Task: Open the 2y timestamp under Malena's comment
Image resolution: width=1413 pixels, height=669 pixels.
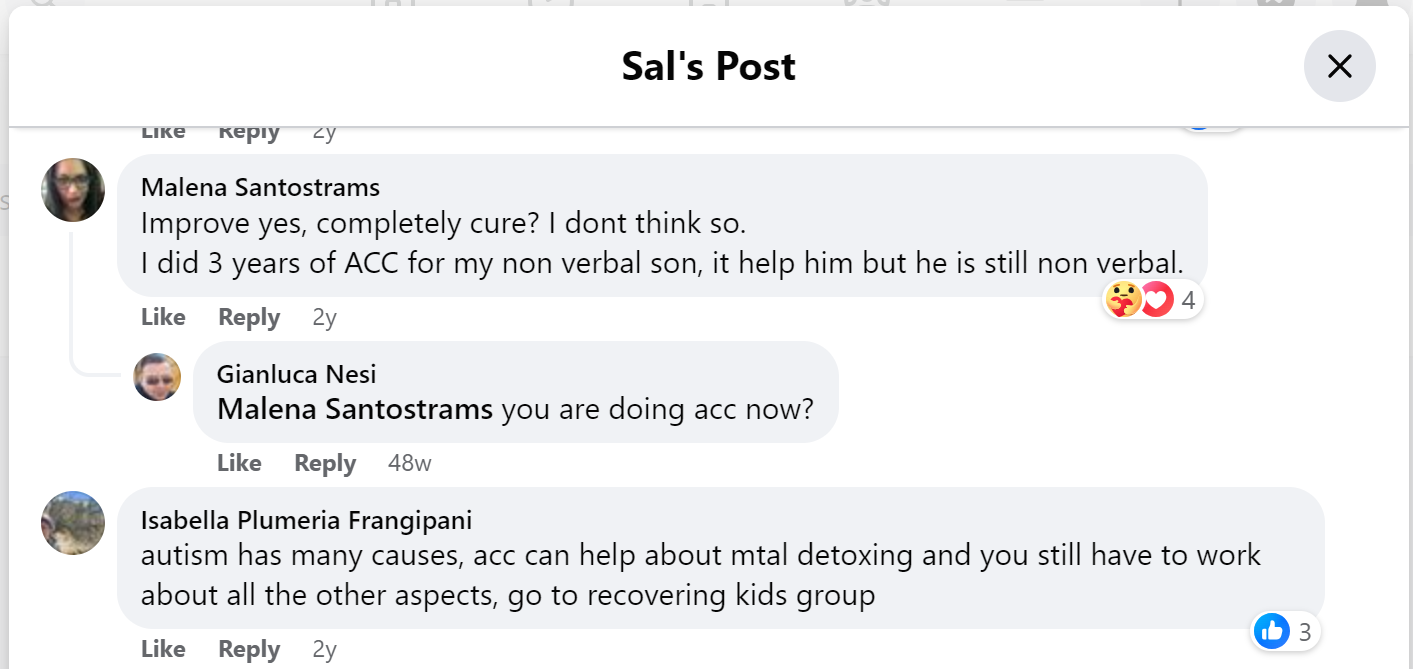Action: point(325,317)
